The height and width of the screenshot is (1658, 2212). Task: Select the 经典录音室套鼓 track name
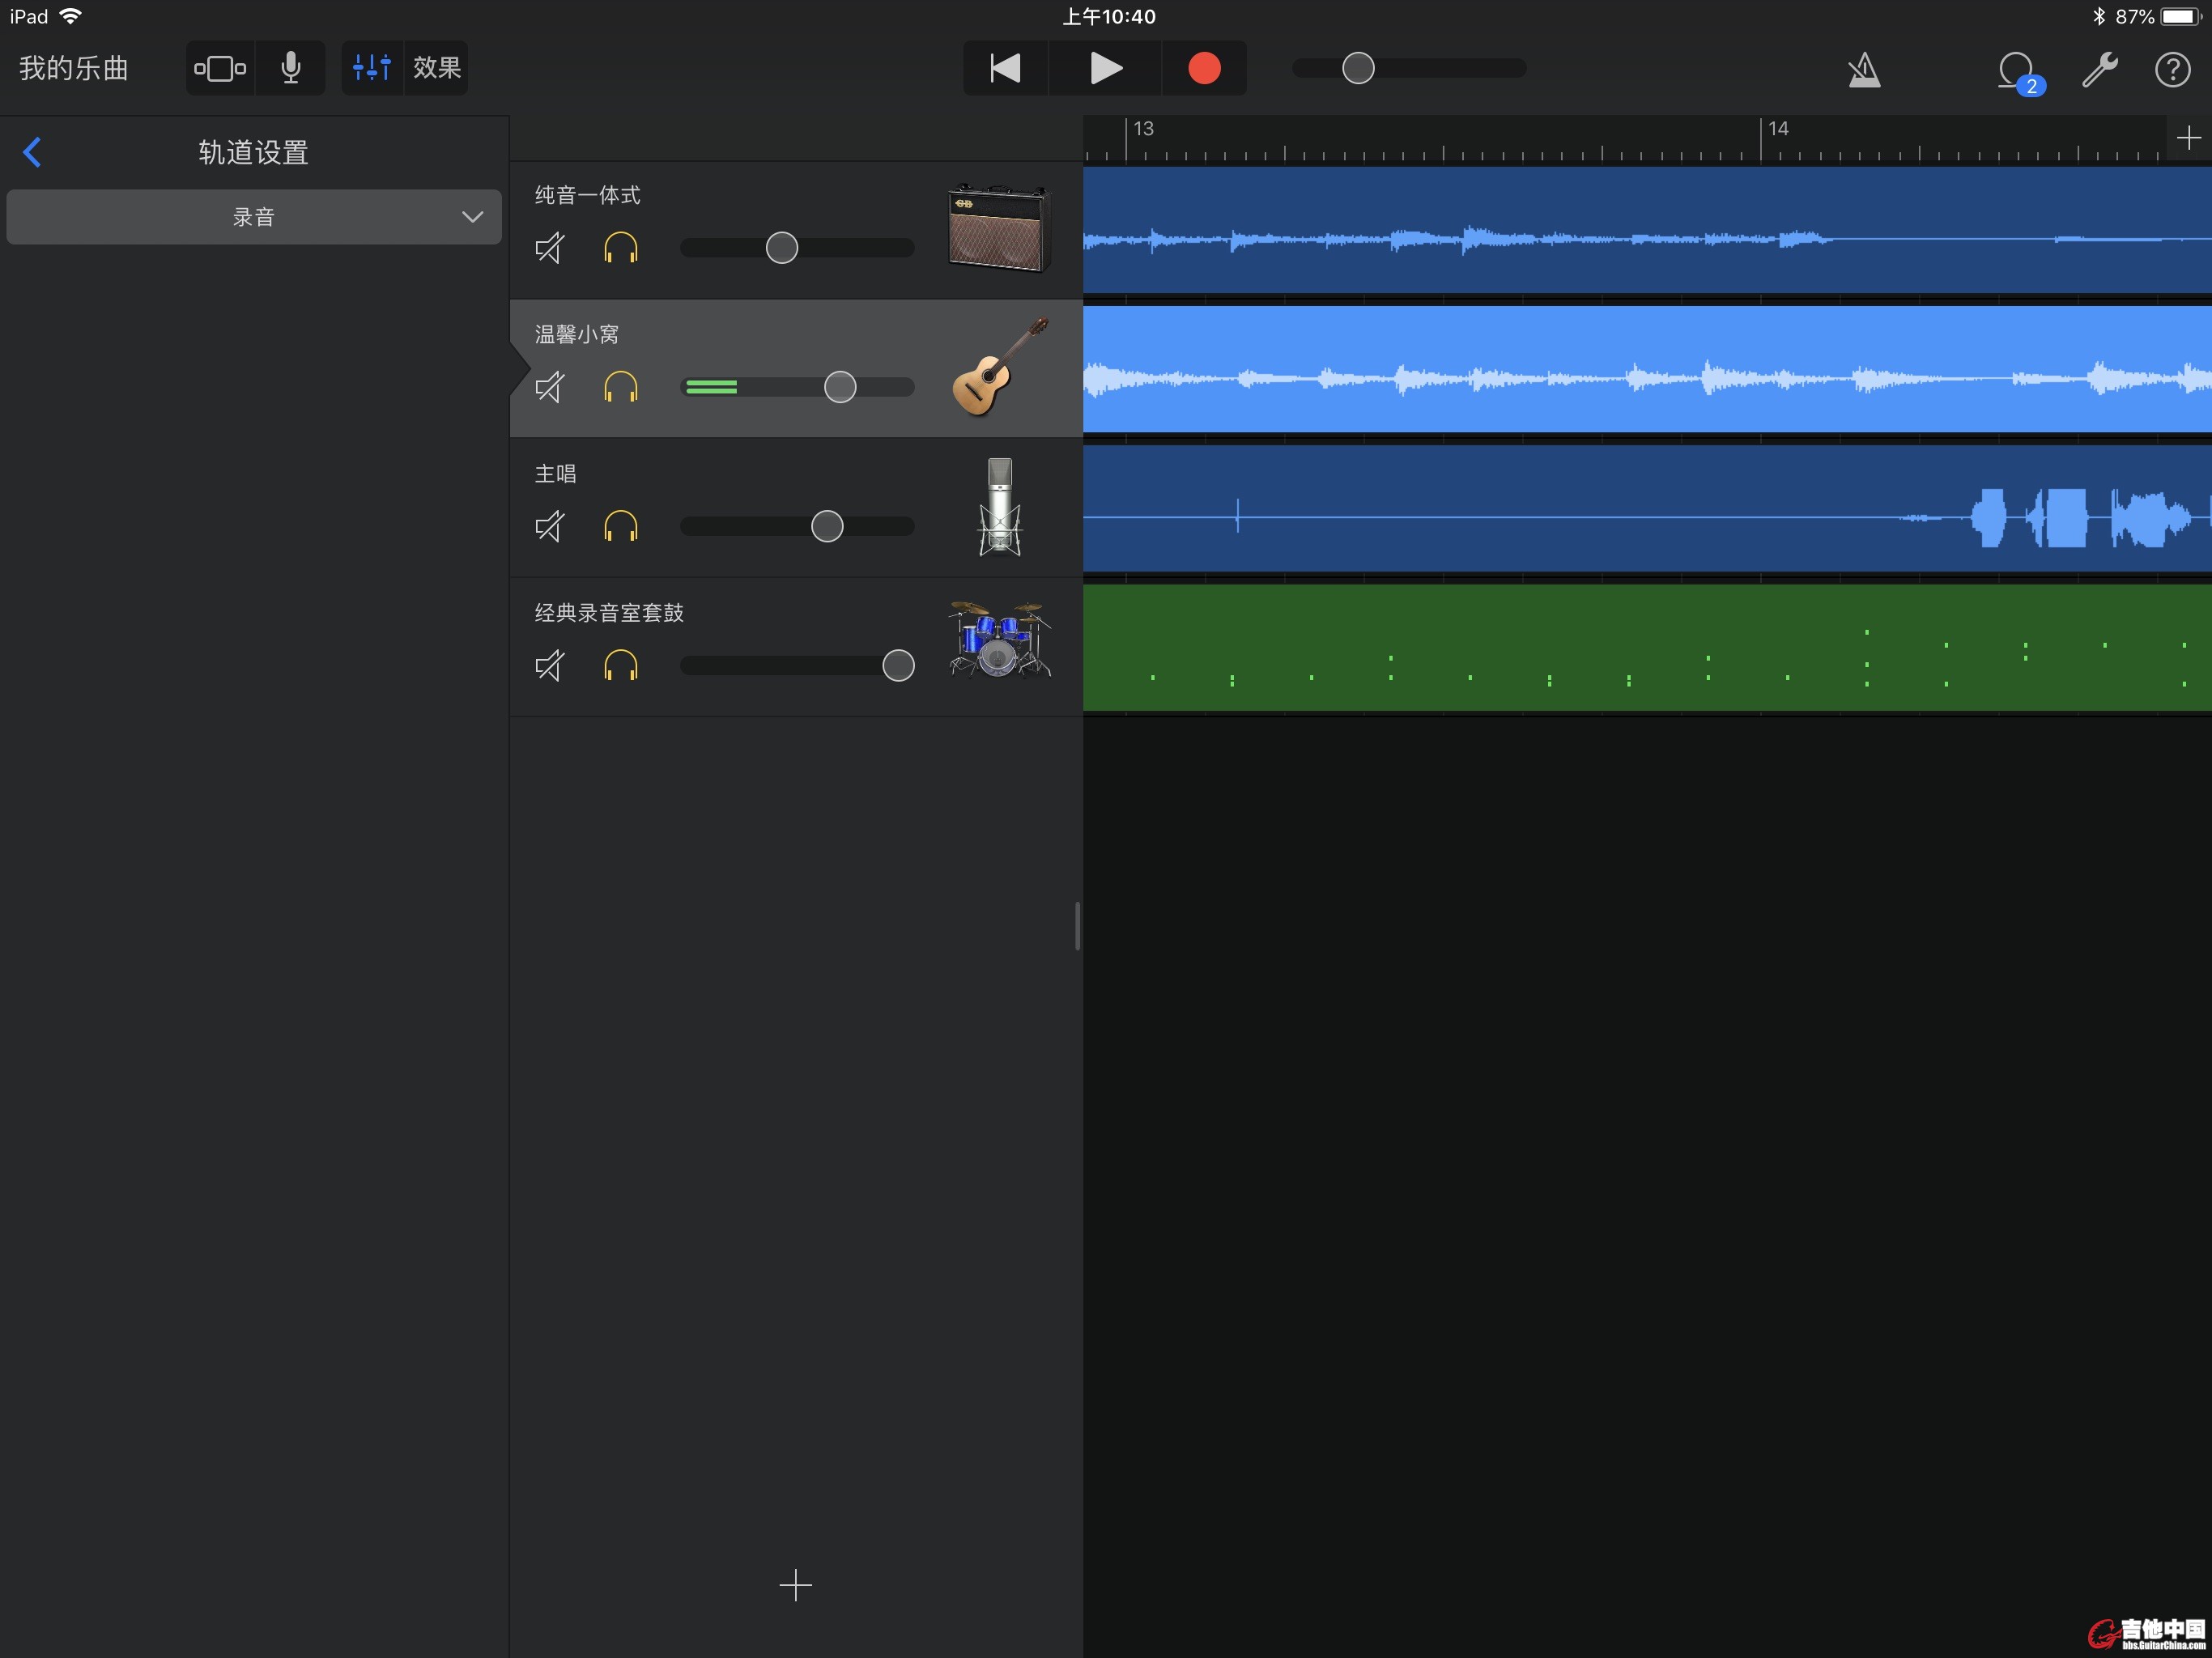click(x=609, y=613)
